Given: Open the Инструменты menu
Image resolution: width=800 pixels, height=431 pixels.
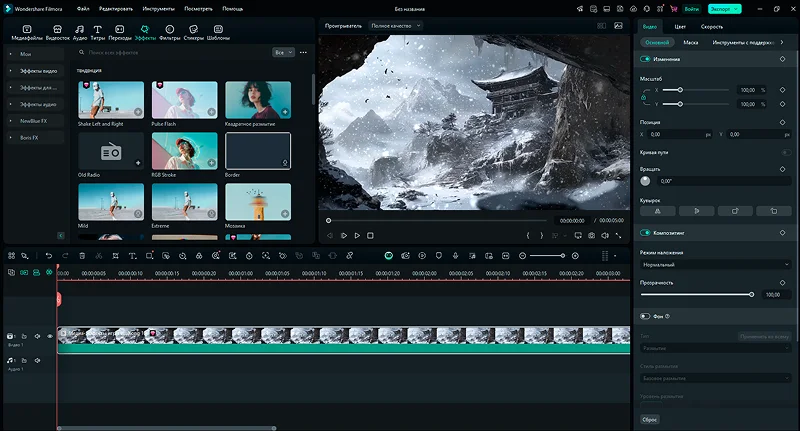Looking at the screenshot, I should 158,9.
